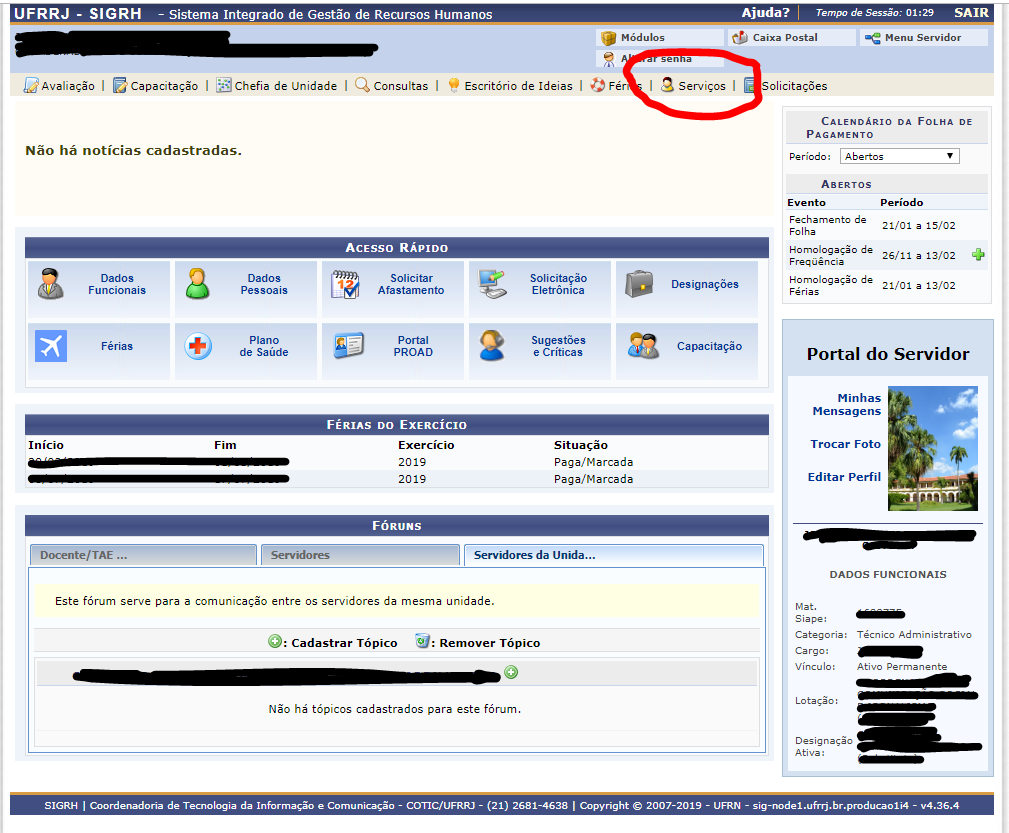Open Férias airplane icon in quick access
Viewport: 1009px width, 833px height.
point(51,346)
